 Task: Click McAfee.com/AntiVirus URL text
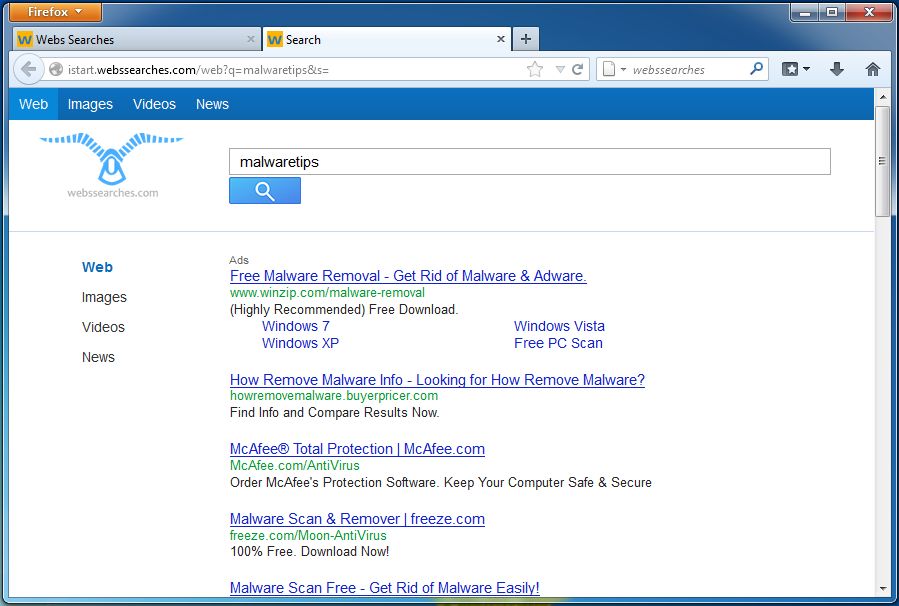295,466
